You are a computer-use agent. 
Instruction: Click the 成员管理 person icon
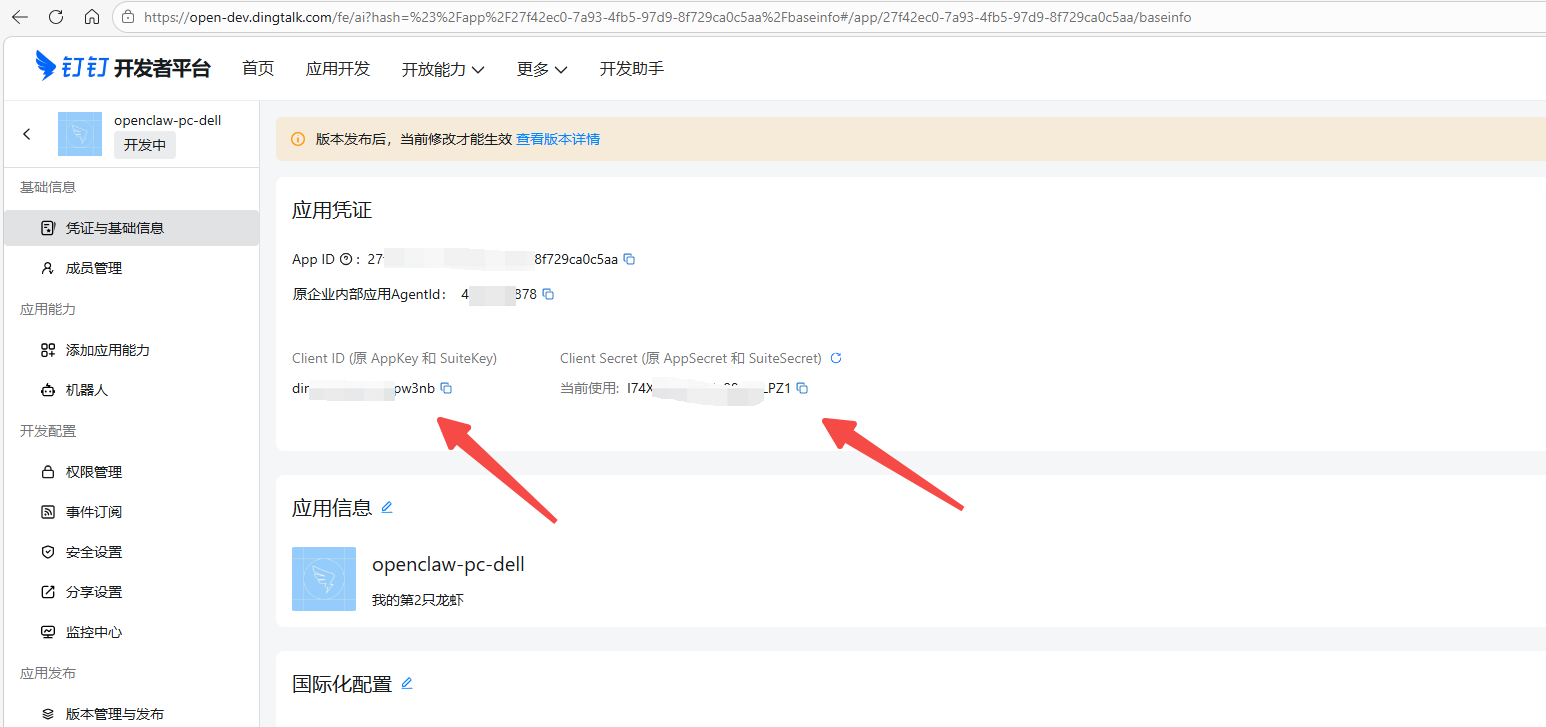[x=47, y=268]
